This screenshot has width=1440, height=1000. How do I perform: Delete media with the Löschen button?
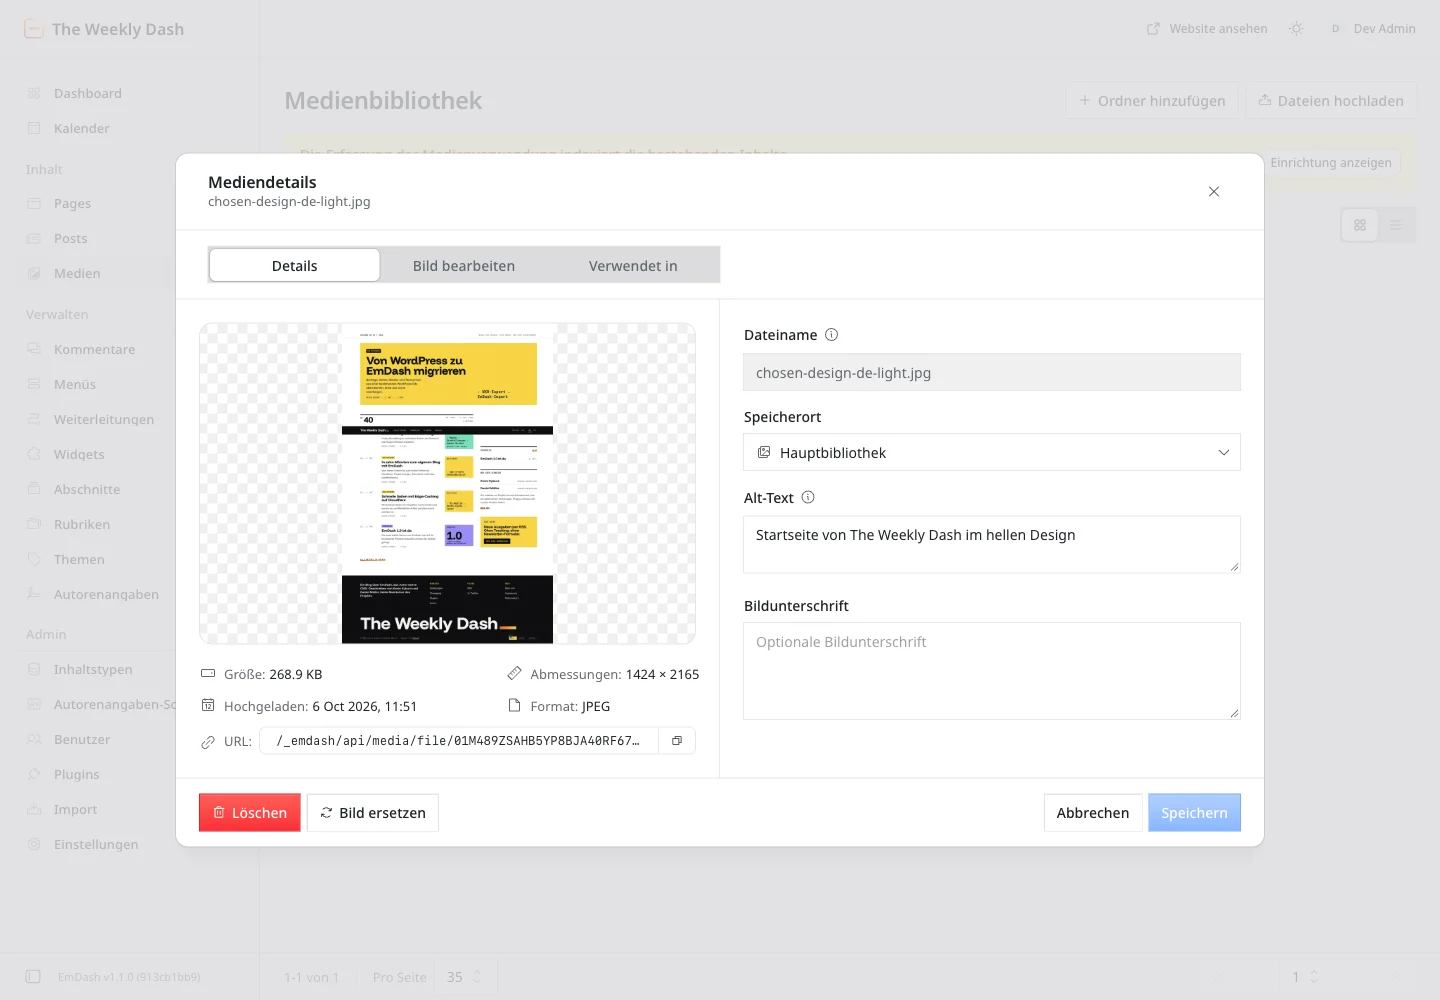click(x=250, y=813)
